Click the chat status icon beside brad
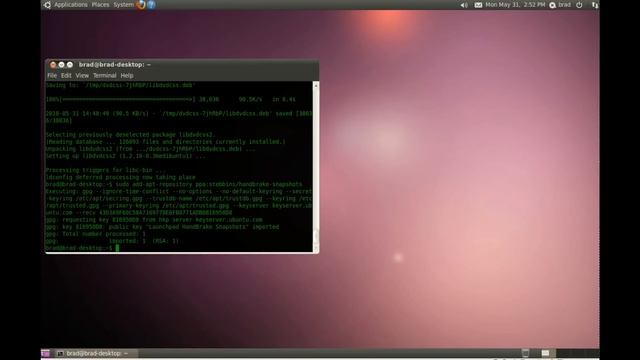The height and width of the screenshot is (360, 640). (x=552, y=5)
